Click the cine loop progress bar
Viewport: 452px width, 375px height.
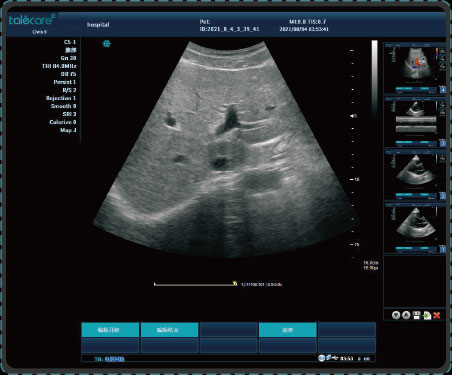(195, 284)
